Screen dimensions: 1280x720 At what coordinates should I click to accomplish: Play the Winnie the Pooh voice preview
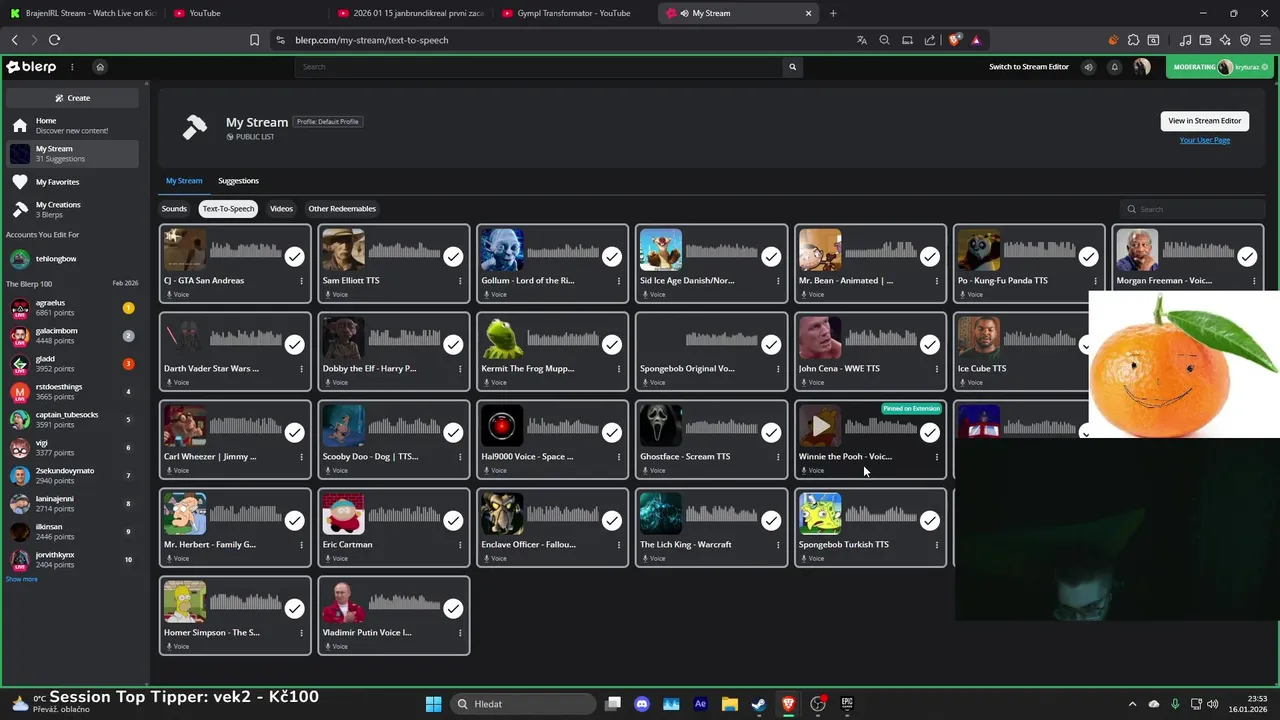(820, 427)
